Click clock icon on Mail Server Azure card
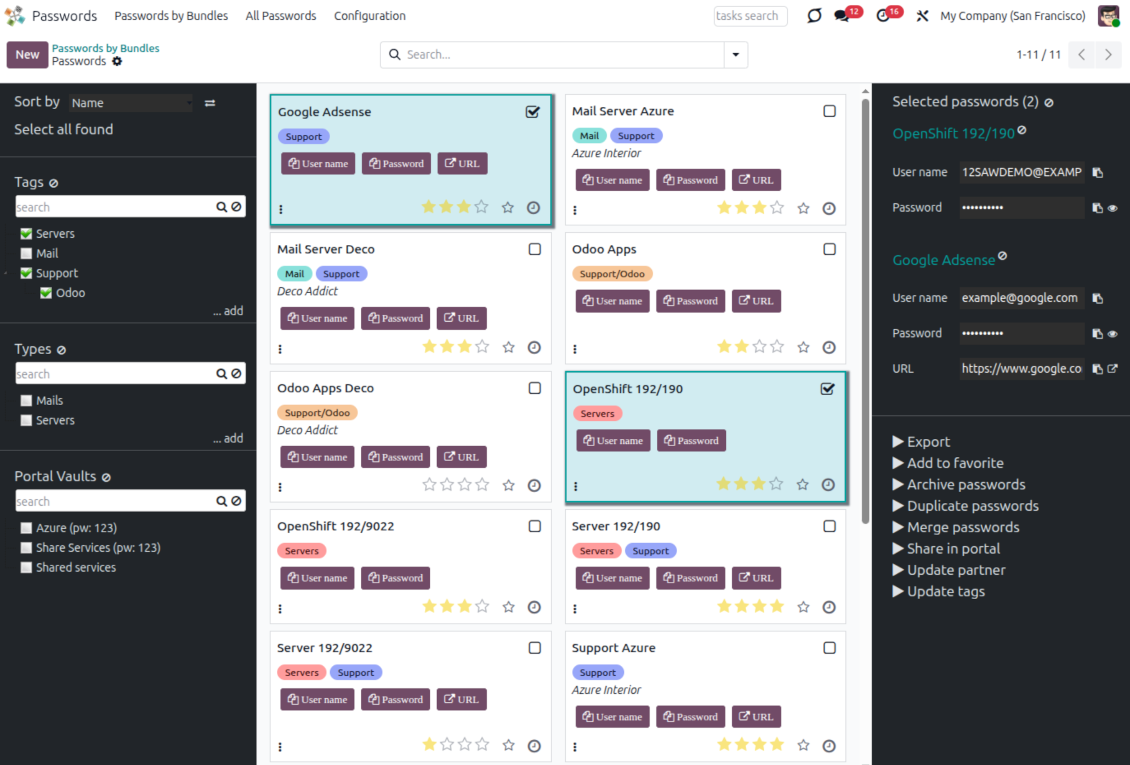Viewport: 1130px width, 765px height. pos(829,208)
